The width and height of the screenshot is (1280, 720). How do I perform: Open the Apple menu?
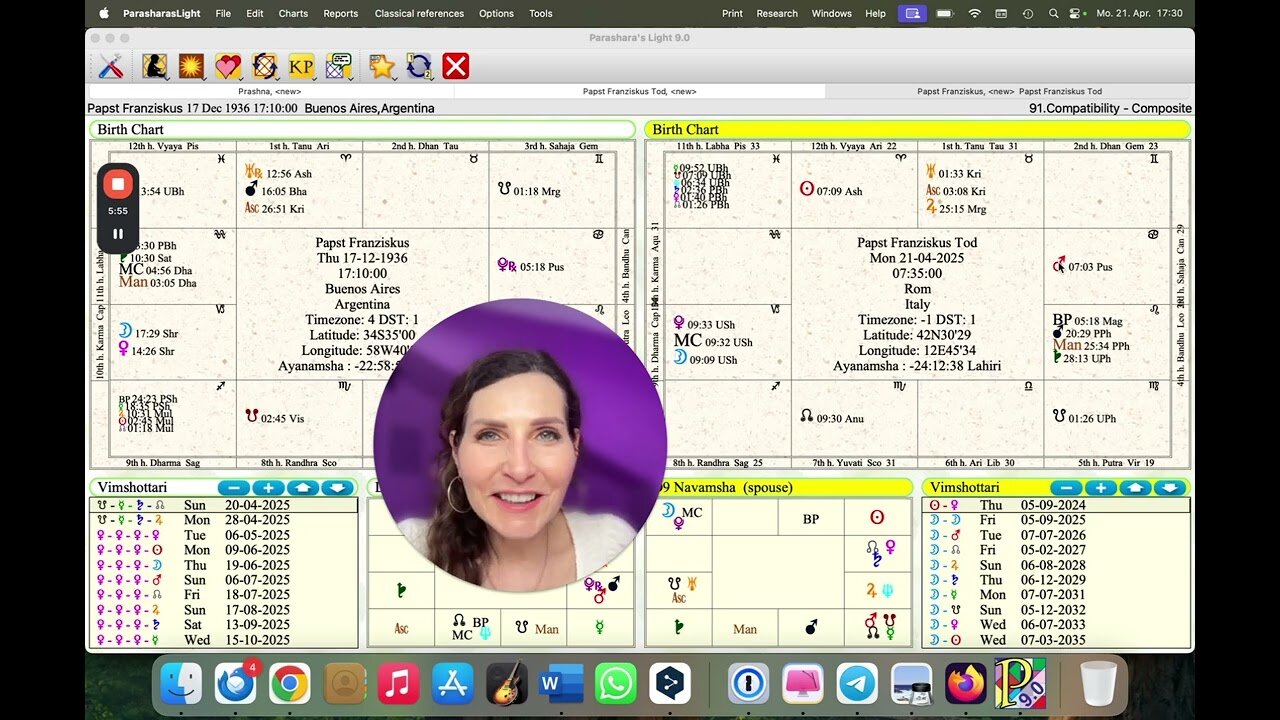104,13
